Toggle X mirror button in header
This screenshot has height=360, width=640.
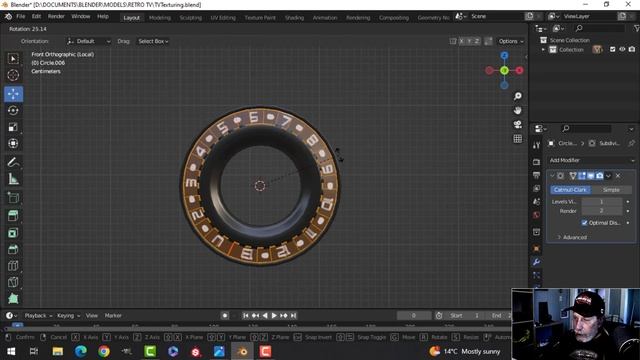coord(461,41)
